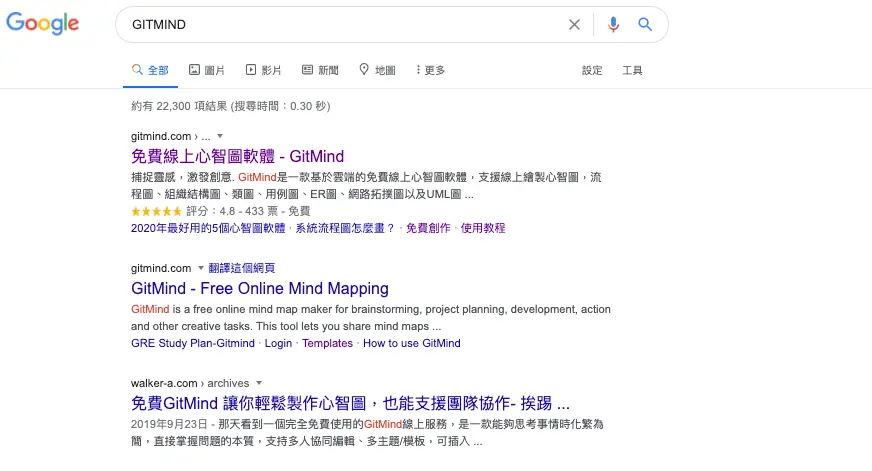Clear the search box with X icon
Image resolution: width=872 pixels, height=471 pixels.
point(574,24)
